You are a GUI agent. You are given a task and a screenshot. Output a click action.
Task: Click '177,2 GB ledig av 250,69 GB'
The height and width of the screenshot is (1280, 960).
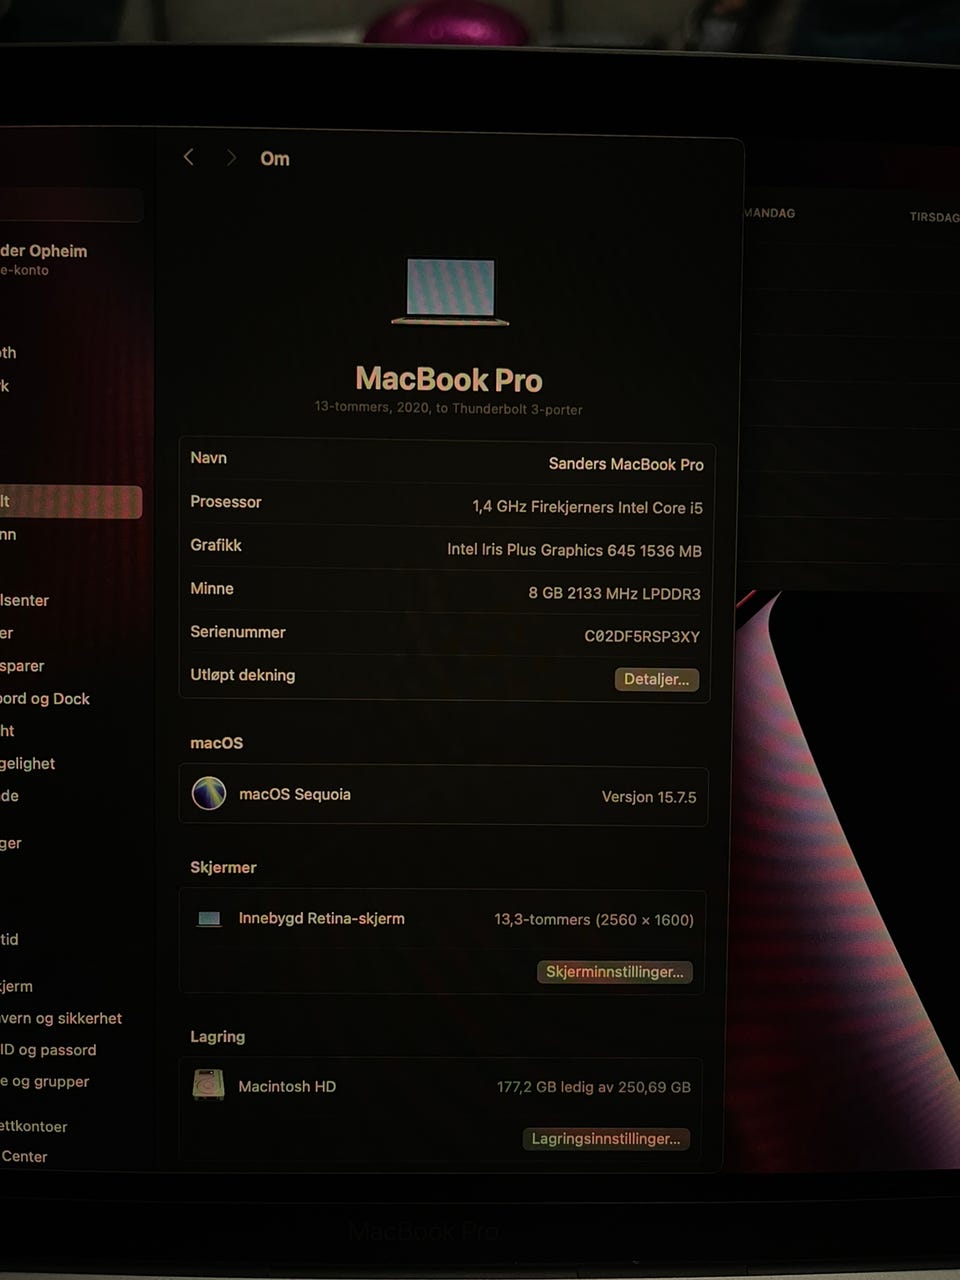594,1087
